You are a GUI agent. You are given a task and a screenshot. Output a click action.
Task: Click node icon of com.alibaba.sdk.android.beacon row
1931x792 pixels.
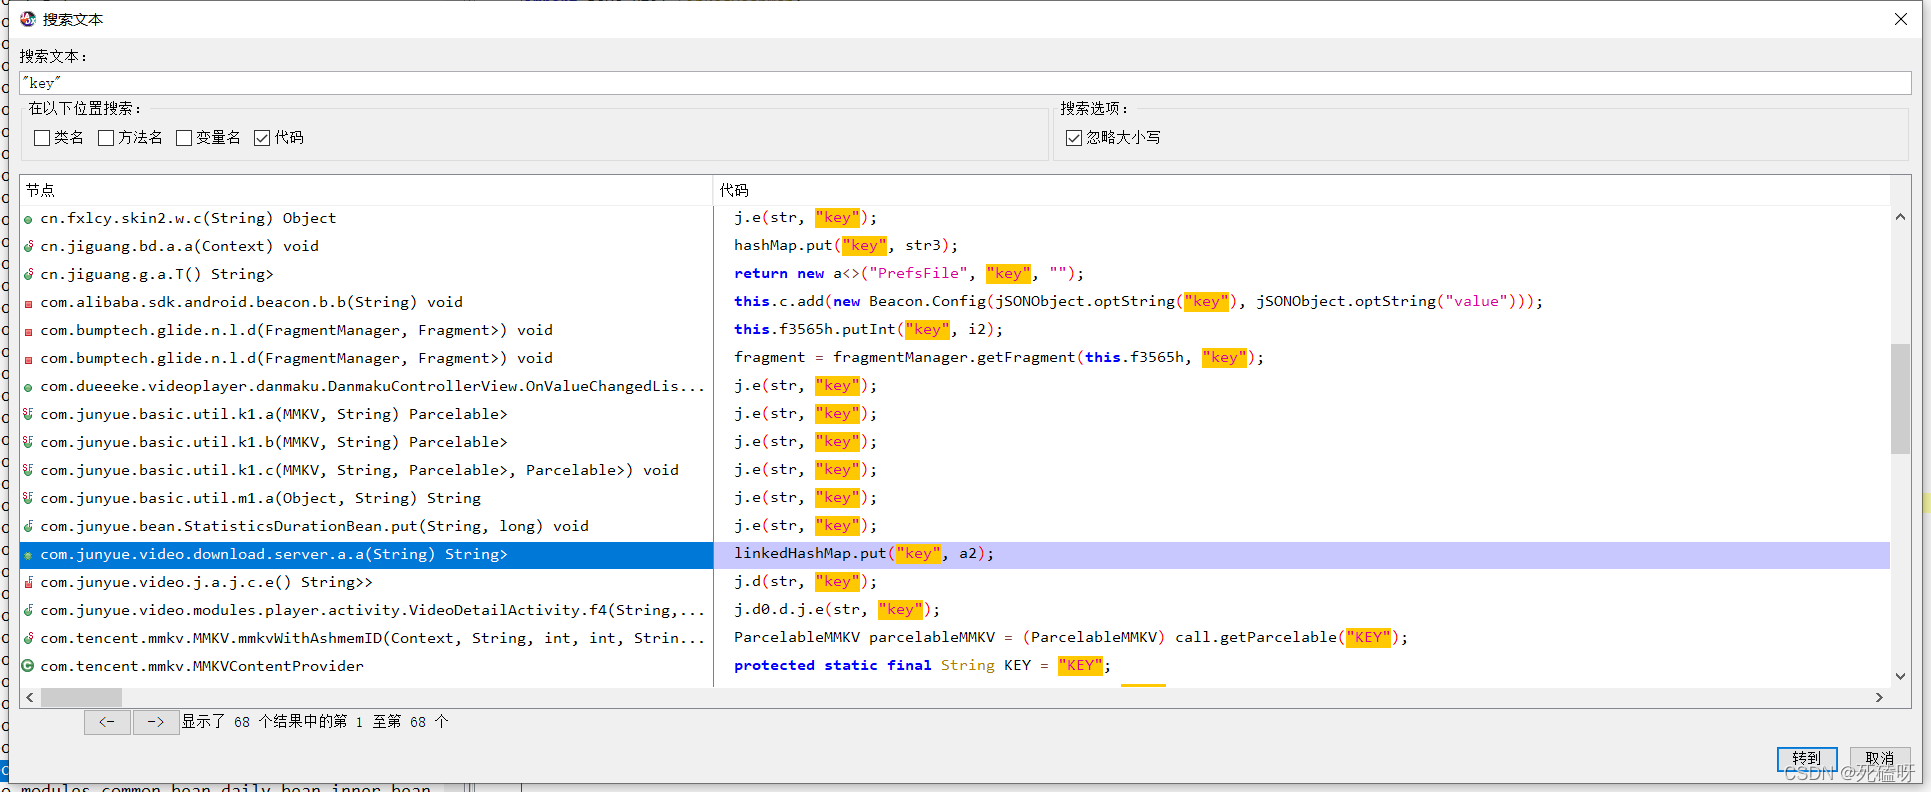coord(29,303)
